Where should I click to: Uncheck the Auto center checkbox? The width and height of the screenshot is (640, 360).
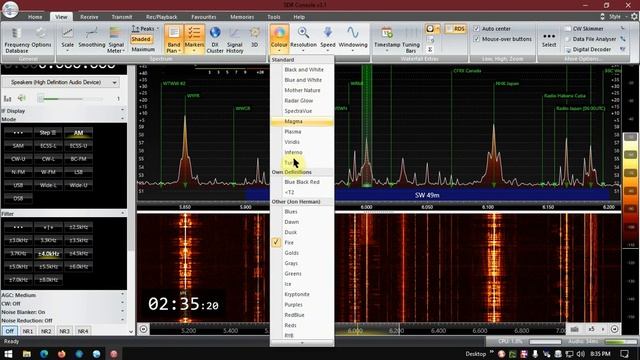476,29
